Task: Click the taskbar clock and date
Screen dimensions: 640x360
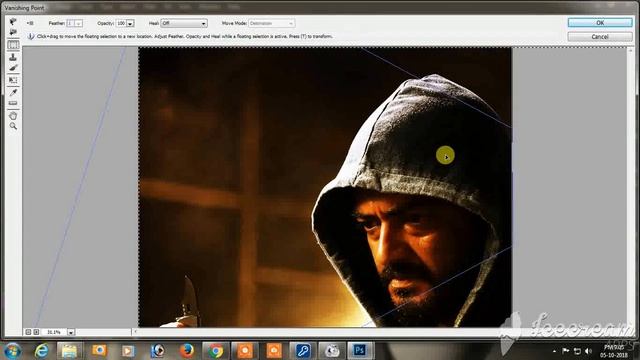Action: [614, 351]
